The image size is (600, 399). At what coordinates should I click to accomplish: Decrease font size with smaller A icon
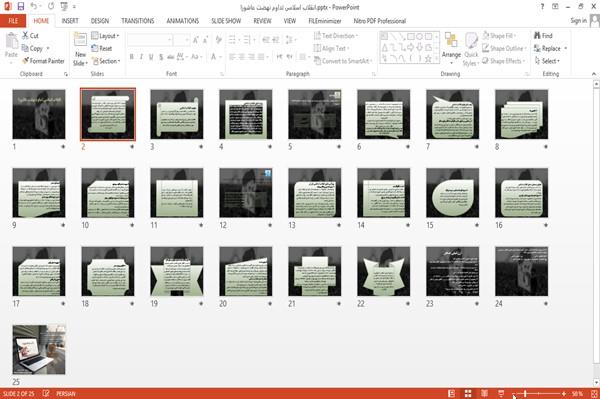205,40
